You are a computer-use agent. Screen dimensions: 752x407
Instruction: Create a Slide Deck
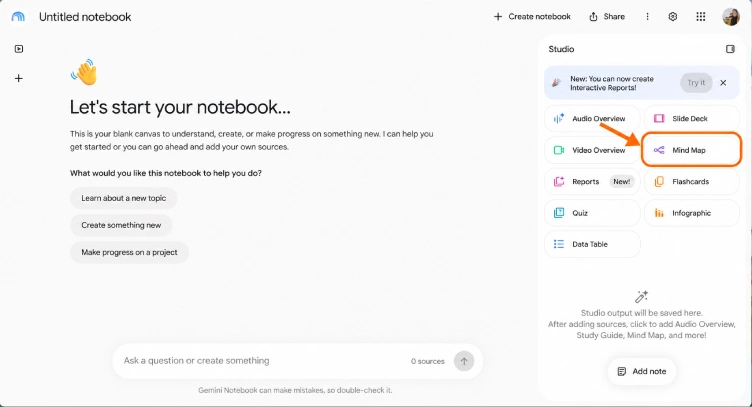coord(692,118)
